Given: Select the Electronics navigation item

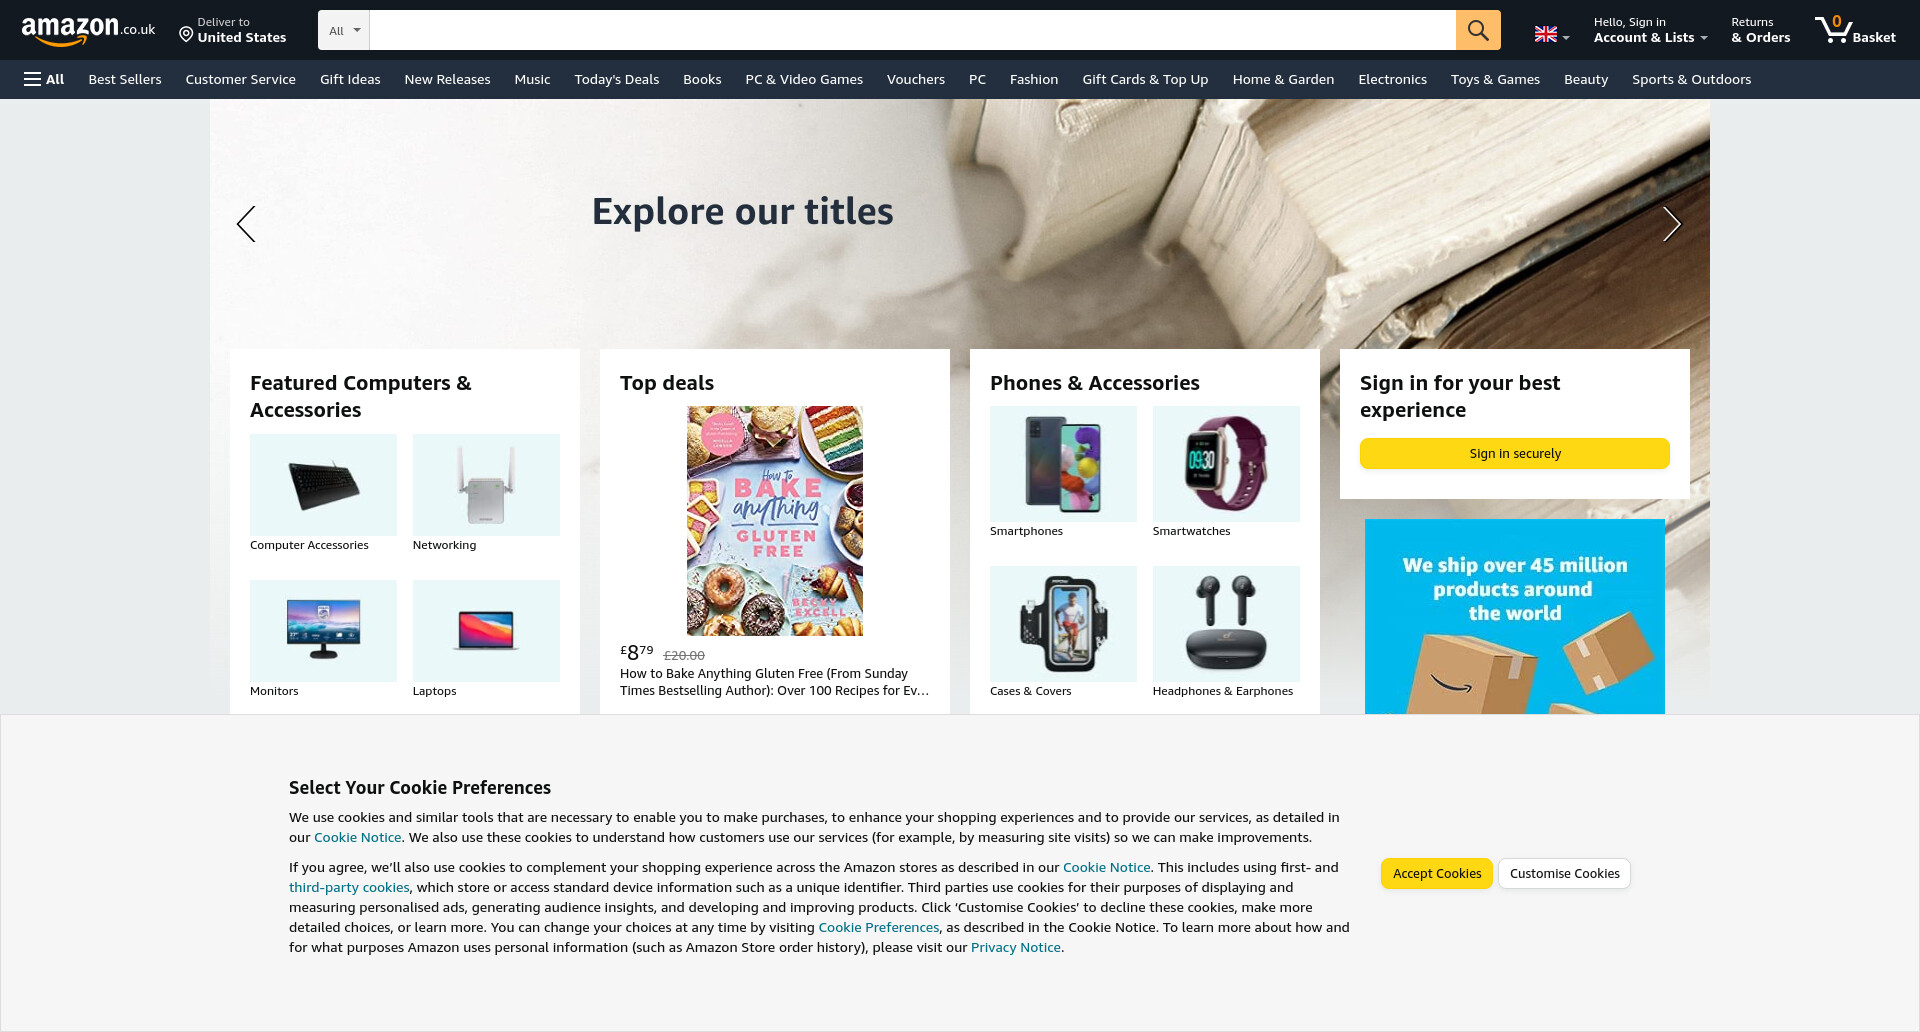Looking at the screenshot, I should tap(1392, 79).
